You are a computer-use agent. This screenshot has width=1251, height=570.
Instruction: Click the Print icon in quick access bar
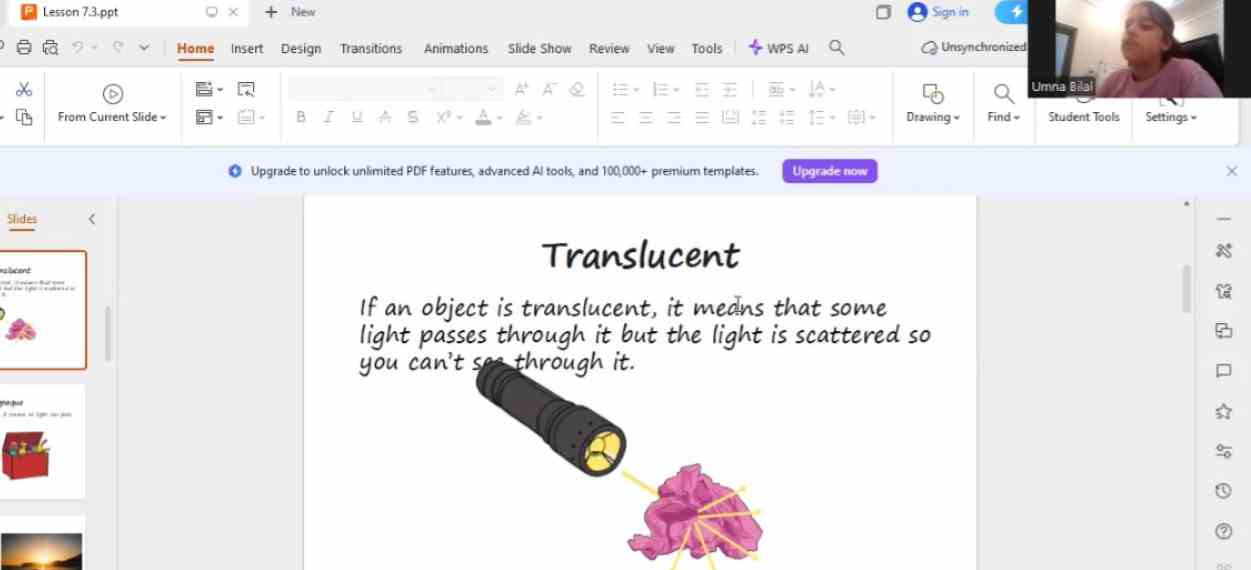[x=24, y=48]
